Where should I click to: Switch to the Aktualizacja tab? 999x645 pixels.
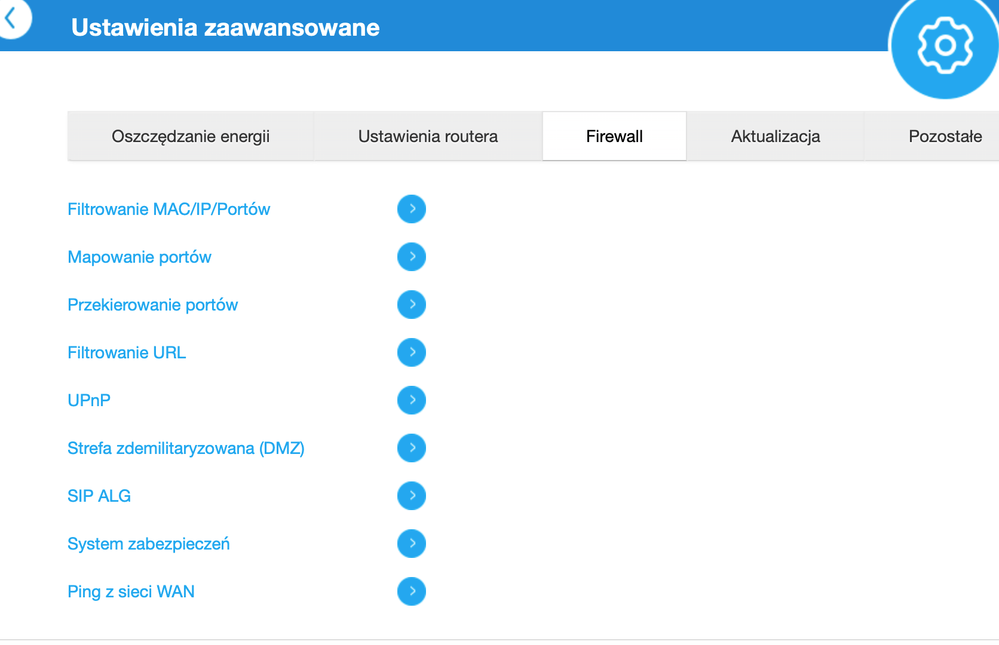click(x=775, y=136)
